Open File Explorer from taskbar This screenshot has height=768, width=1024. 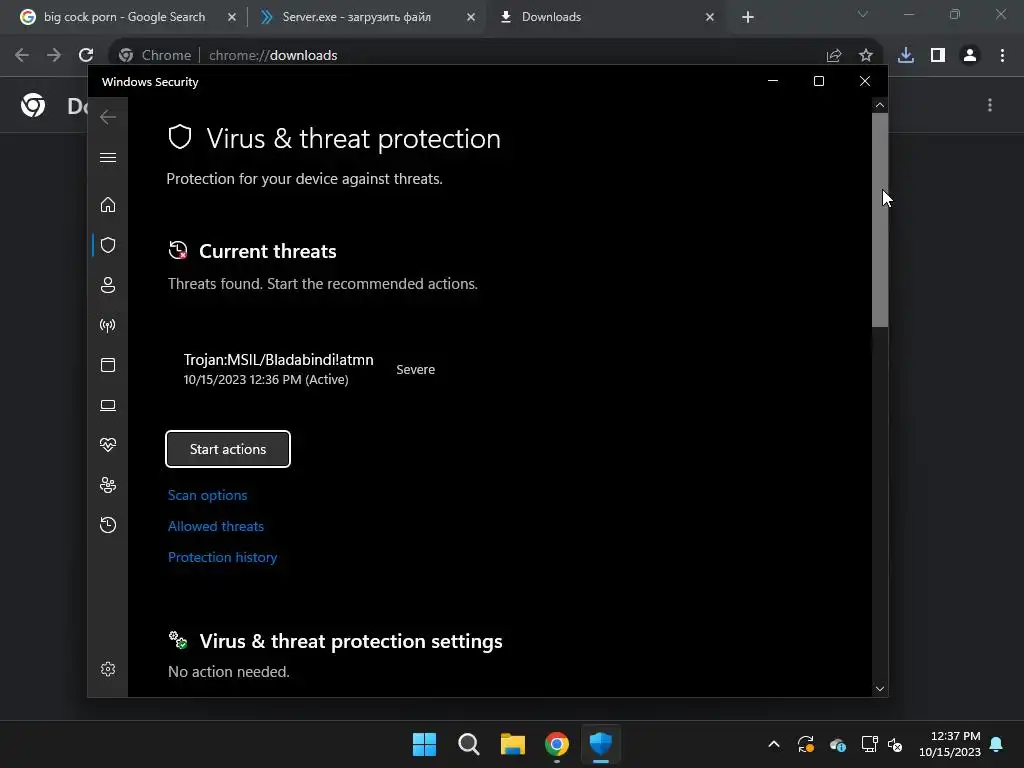click(513, 744)
